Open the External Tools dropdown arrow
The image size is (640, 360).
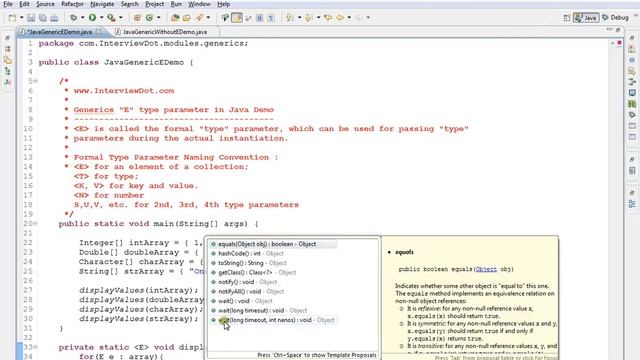(x=120, y=18)
